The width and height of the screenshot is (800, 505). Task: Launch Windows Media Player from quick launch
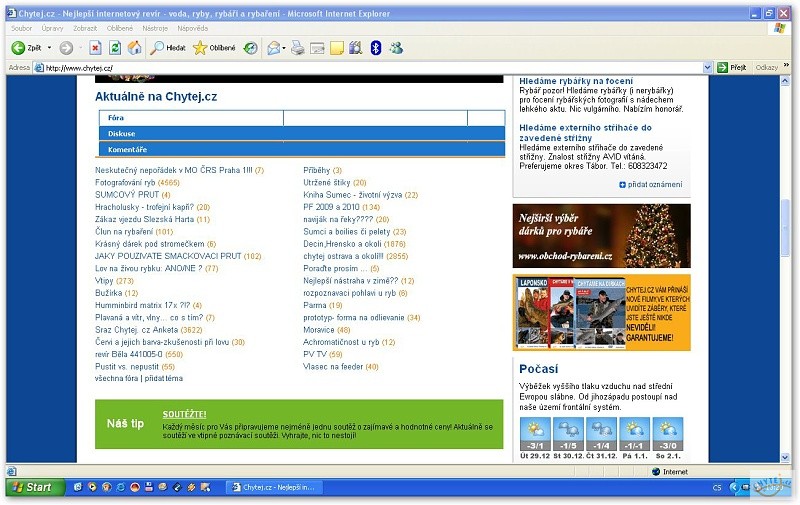(92, 487)
